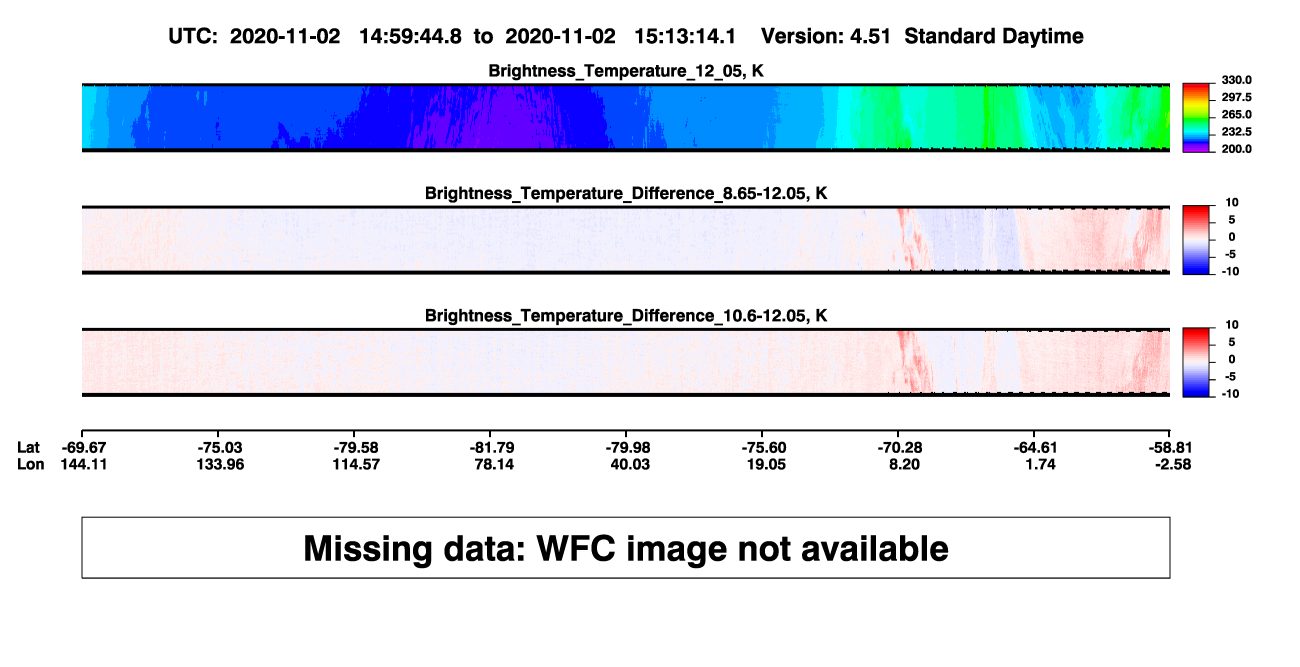Click the 'Lat' axis label
This screenshot has height=667, width=1300.
[x=29, y=447]
